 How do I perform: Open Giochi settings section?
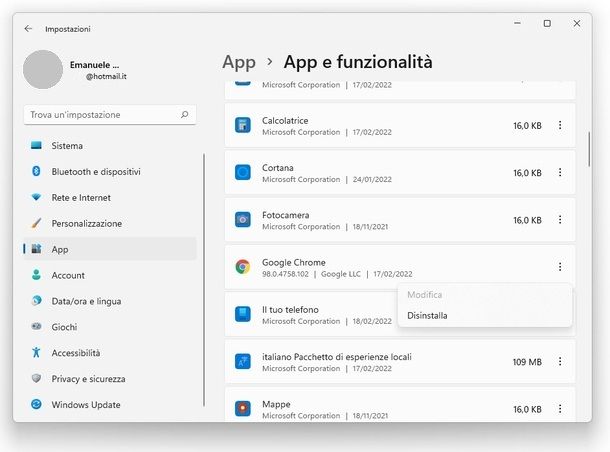[x=110, y=327]
